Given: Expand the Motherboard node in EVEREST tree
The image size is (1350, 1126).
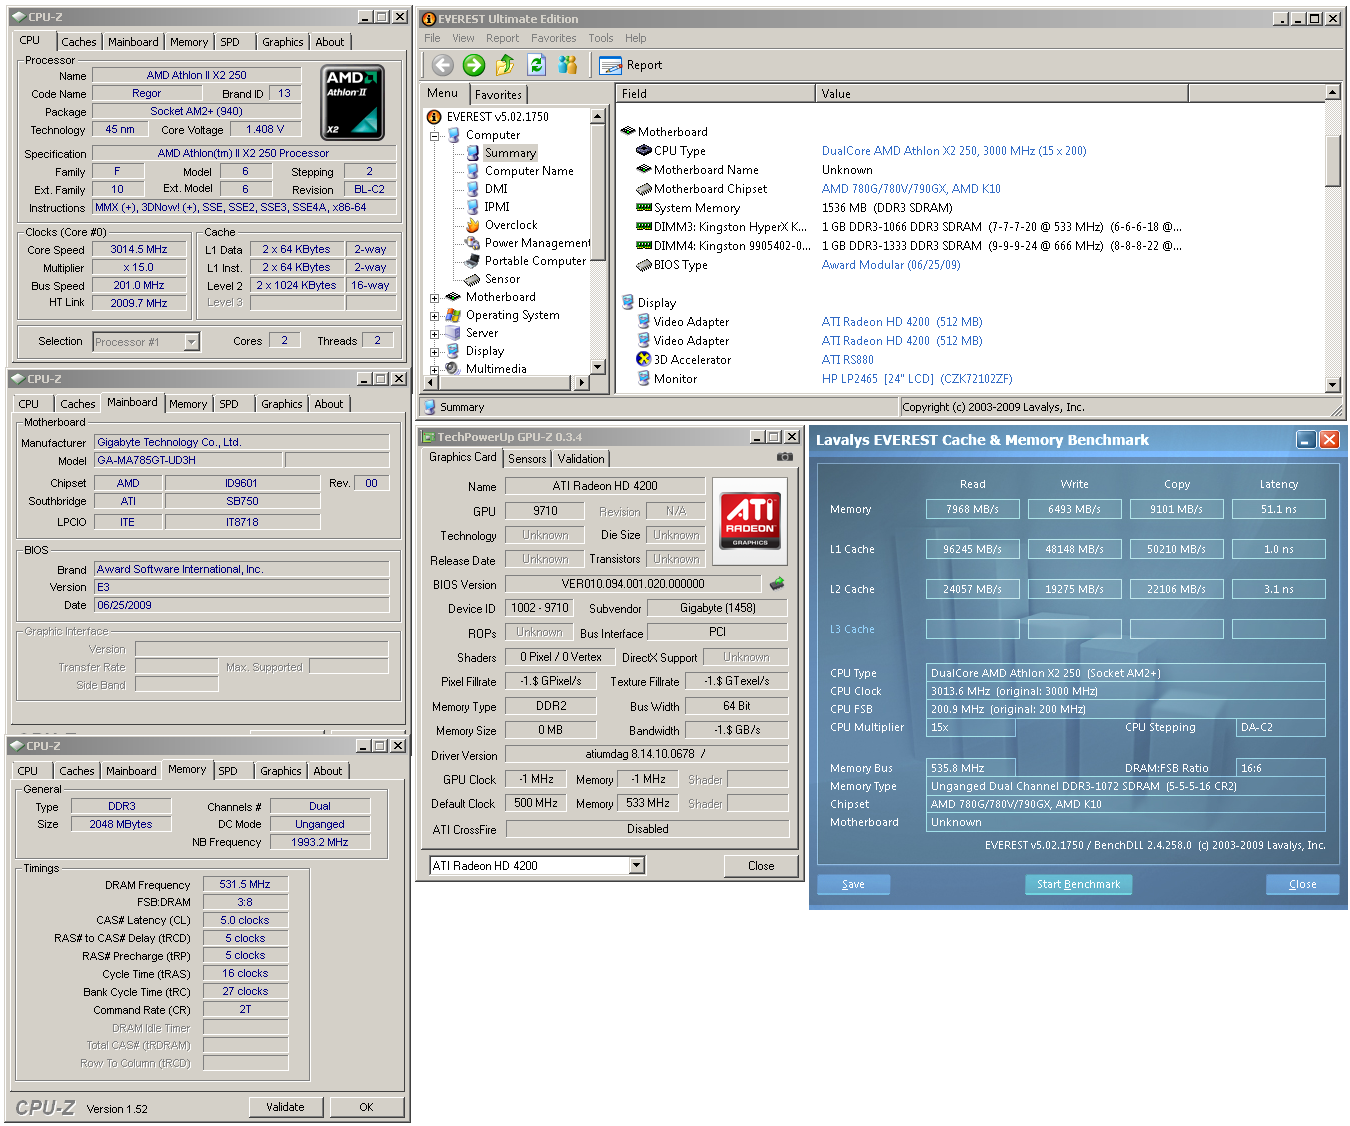Looking at the screenshot, I should [x=434, y=297].
